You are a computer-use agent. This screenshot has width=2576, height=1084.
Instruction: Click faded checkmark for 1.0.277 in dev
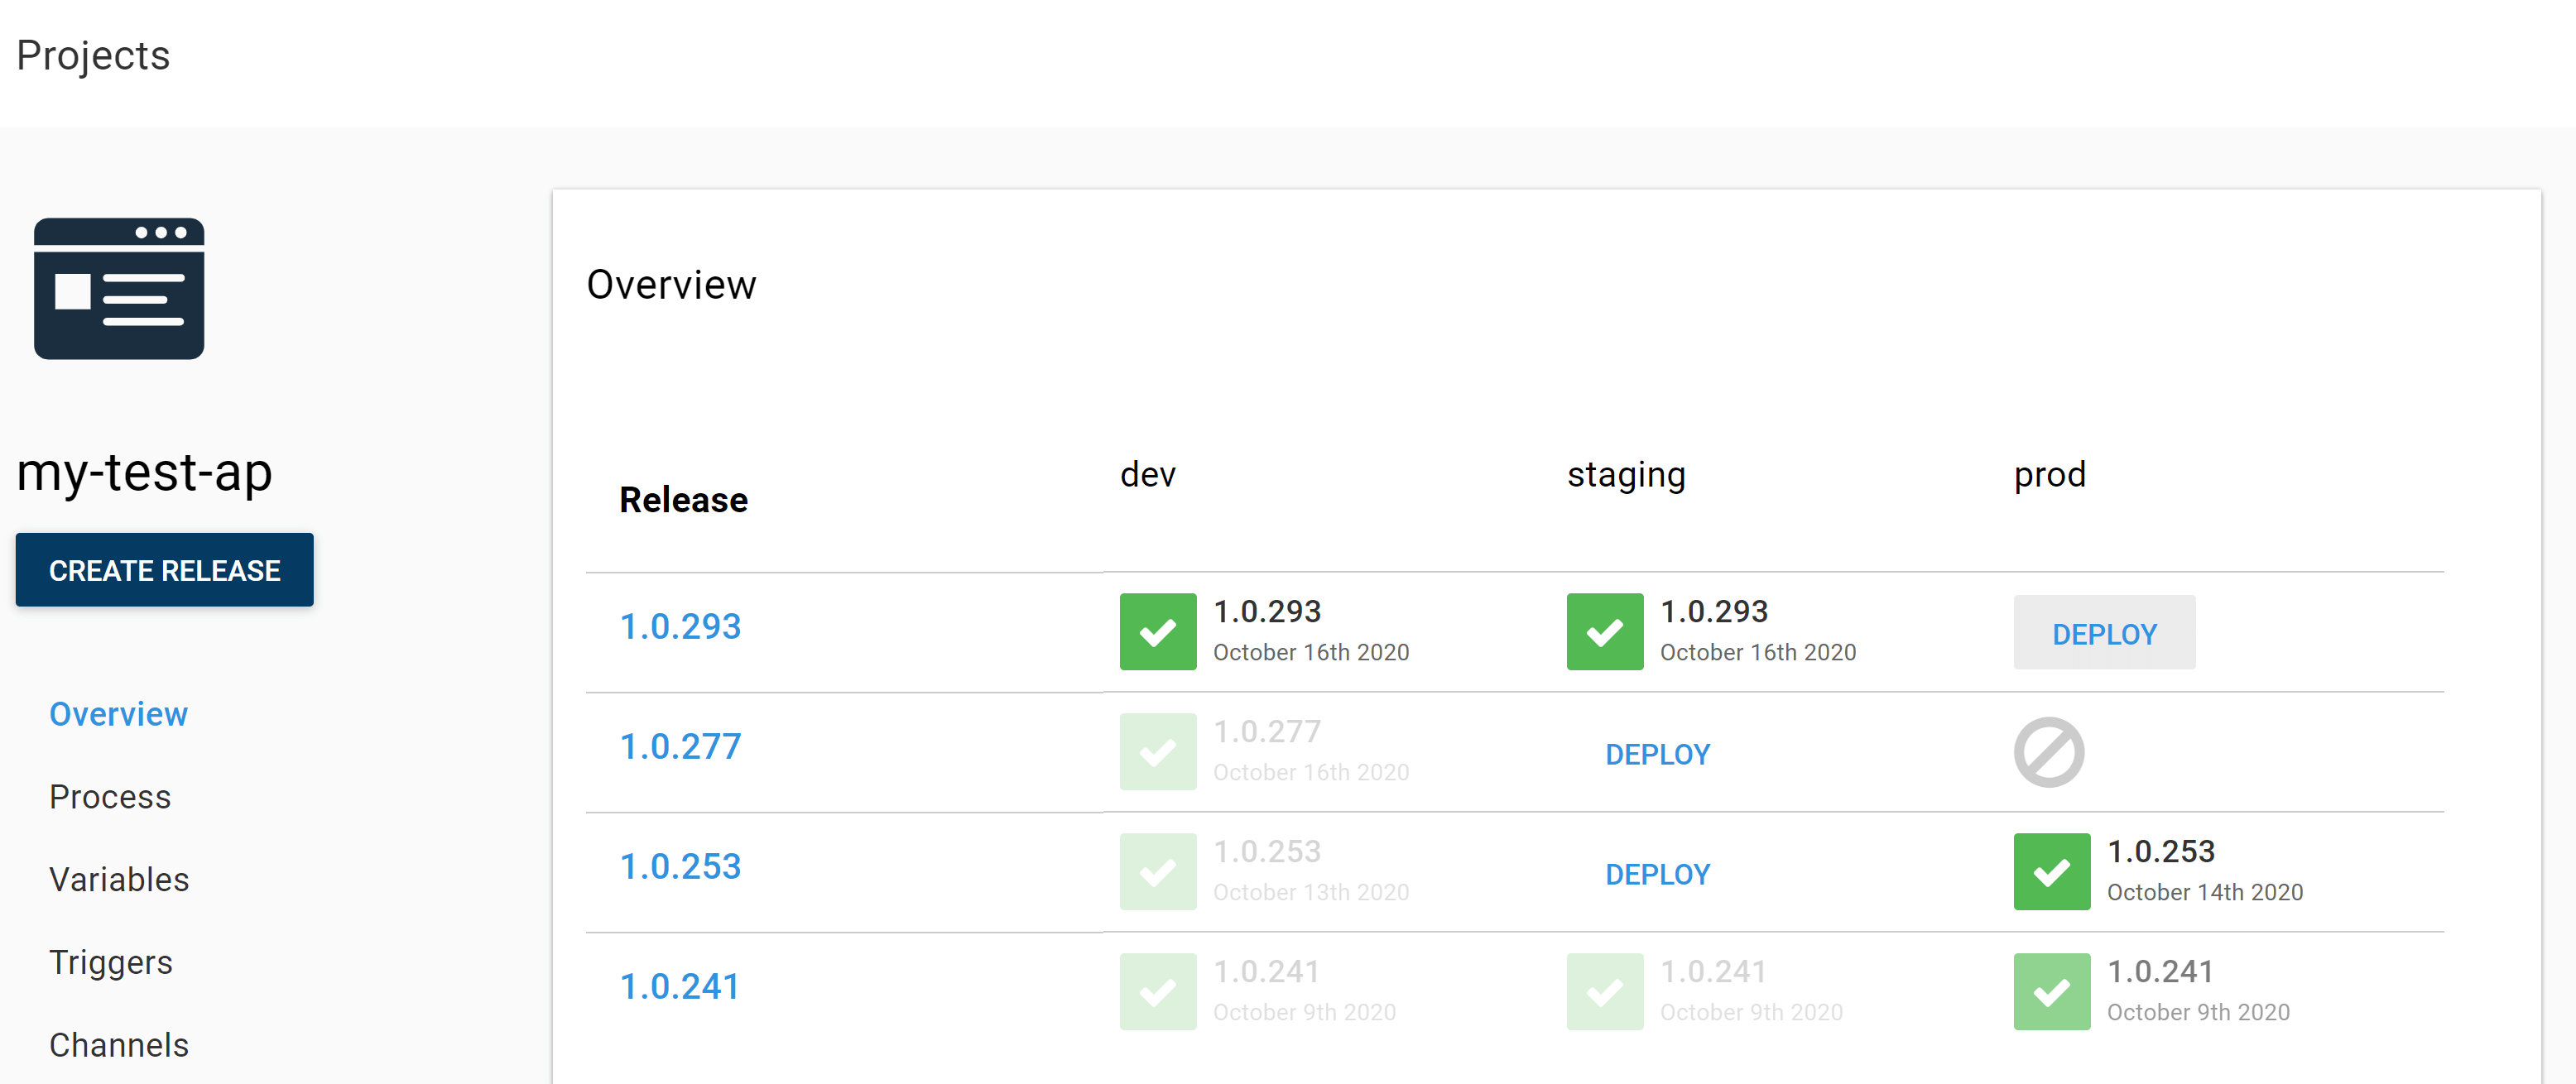coord(1158,752)
